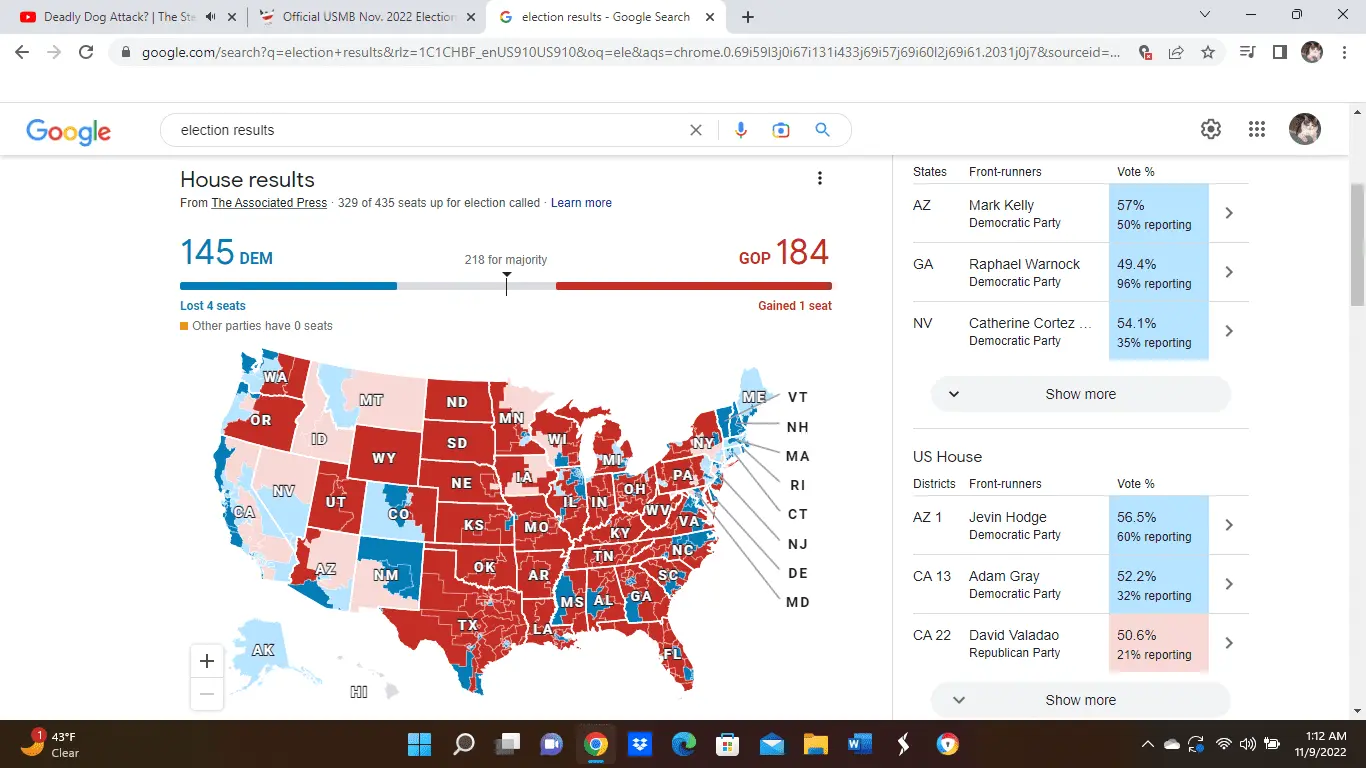Zoom out on the election map
The image size is (1366, 768).
207,693
